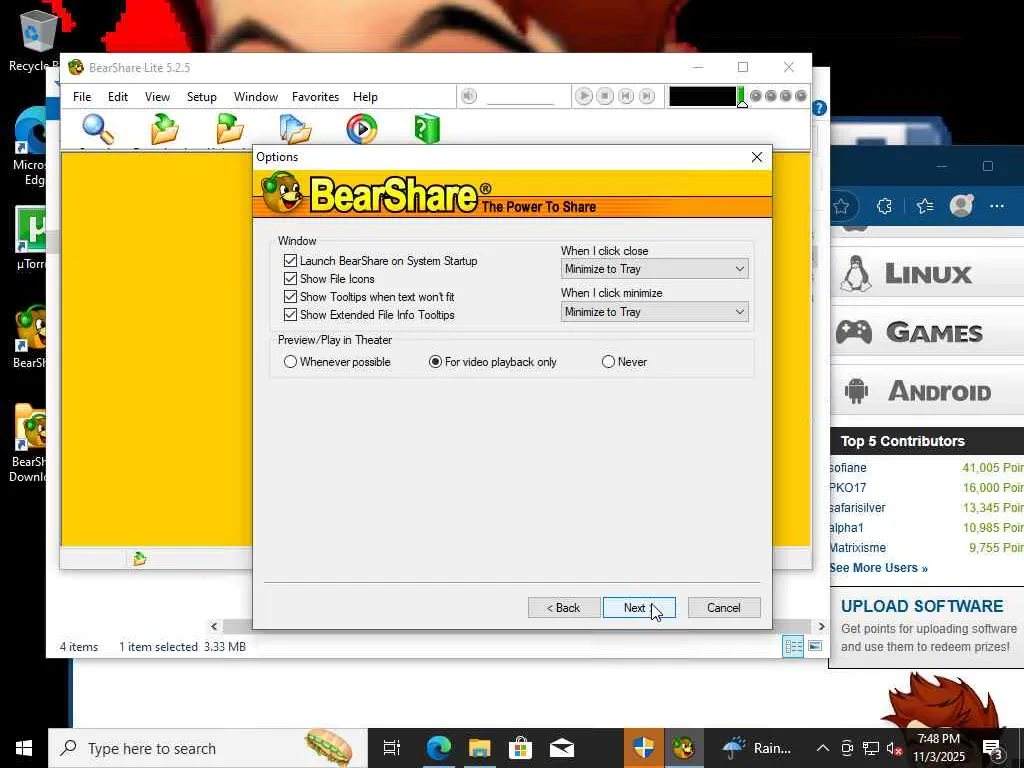Open the Theater media player icon

[362, 128]
